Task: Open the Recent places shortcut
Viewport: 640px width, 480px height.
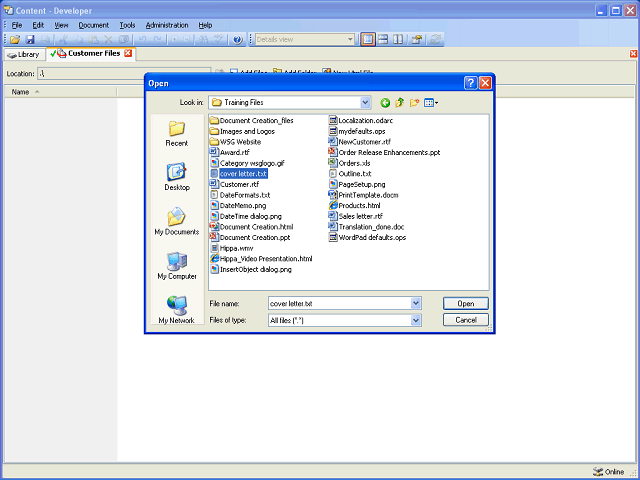Action: tap(177, 134)
